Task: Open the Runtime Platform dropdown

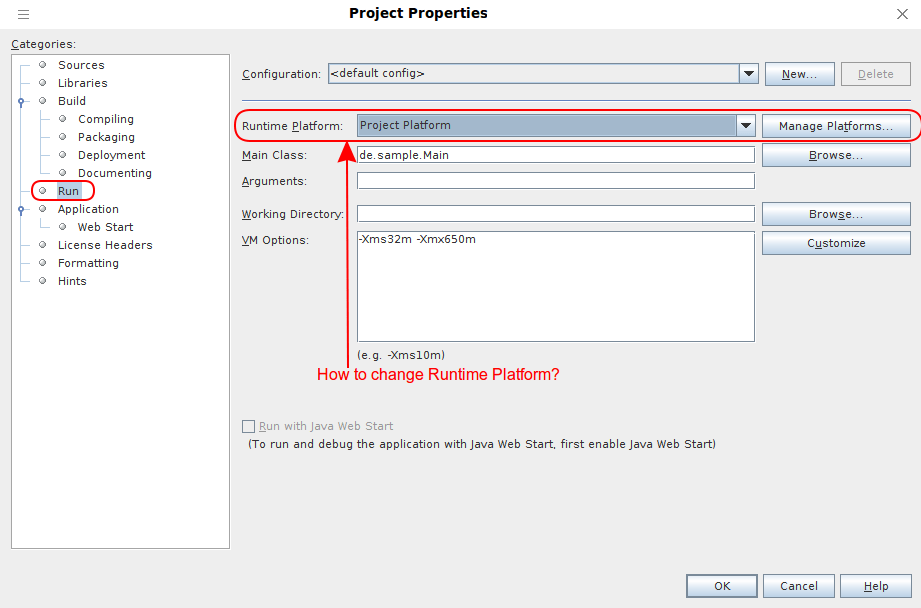Action: 746,126
